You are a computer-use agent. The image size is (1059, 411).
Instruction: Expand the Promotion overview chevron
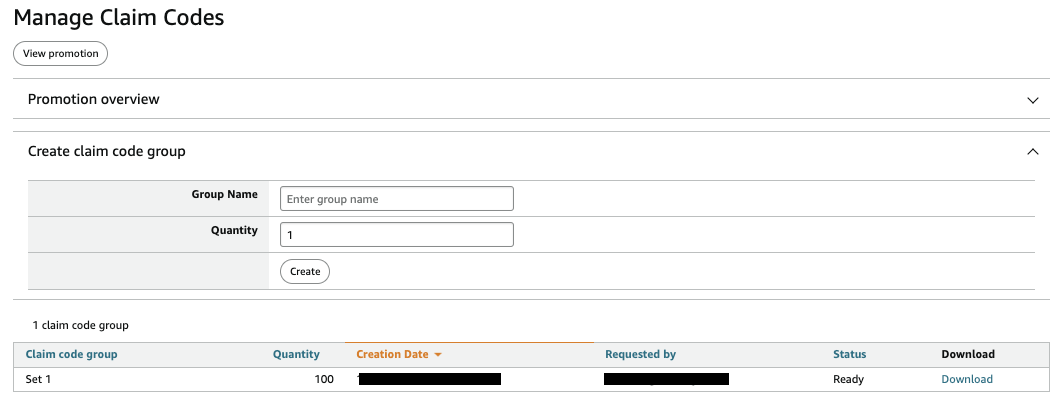[x=1033, y=100]
